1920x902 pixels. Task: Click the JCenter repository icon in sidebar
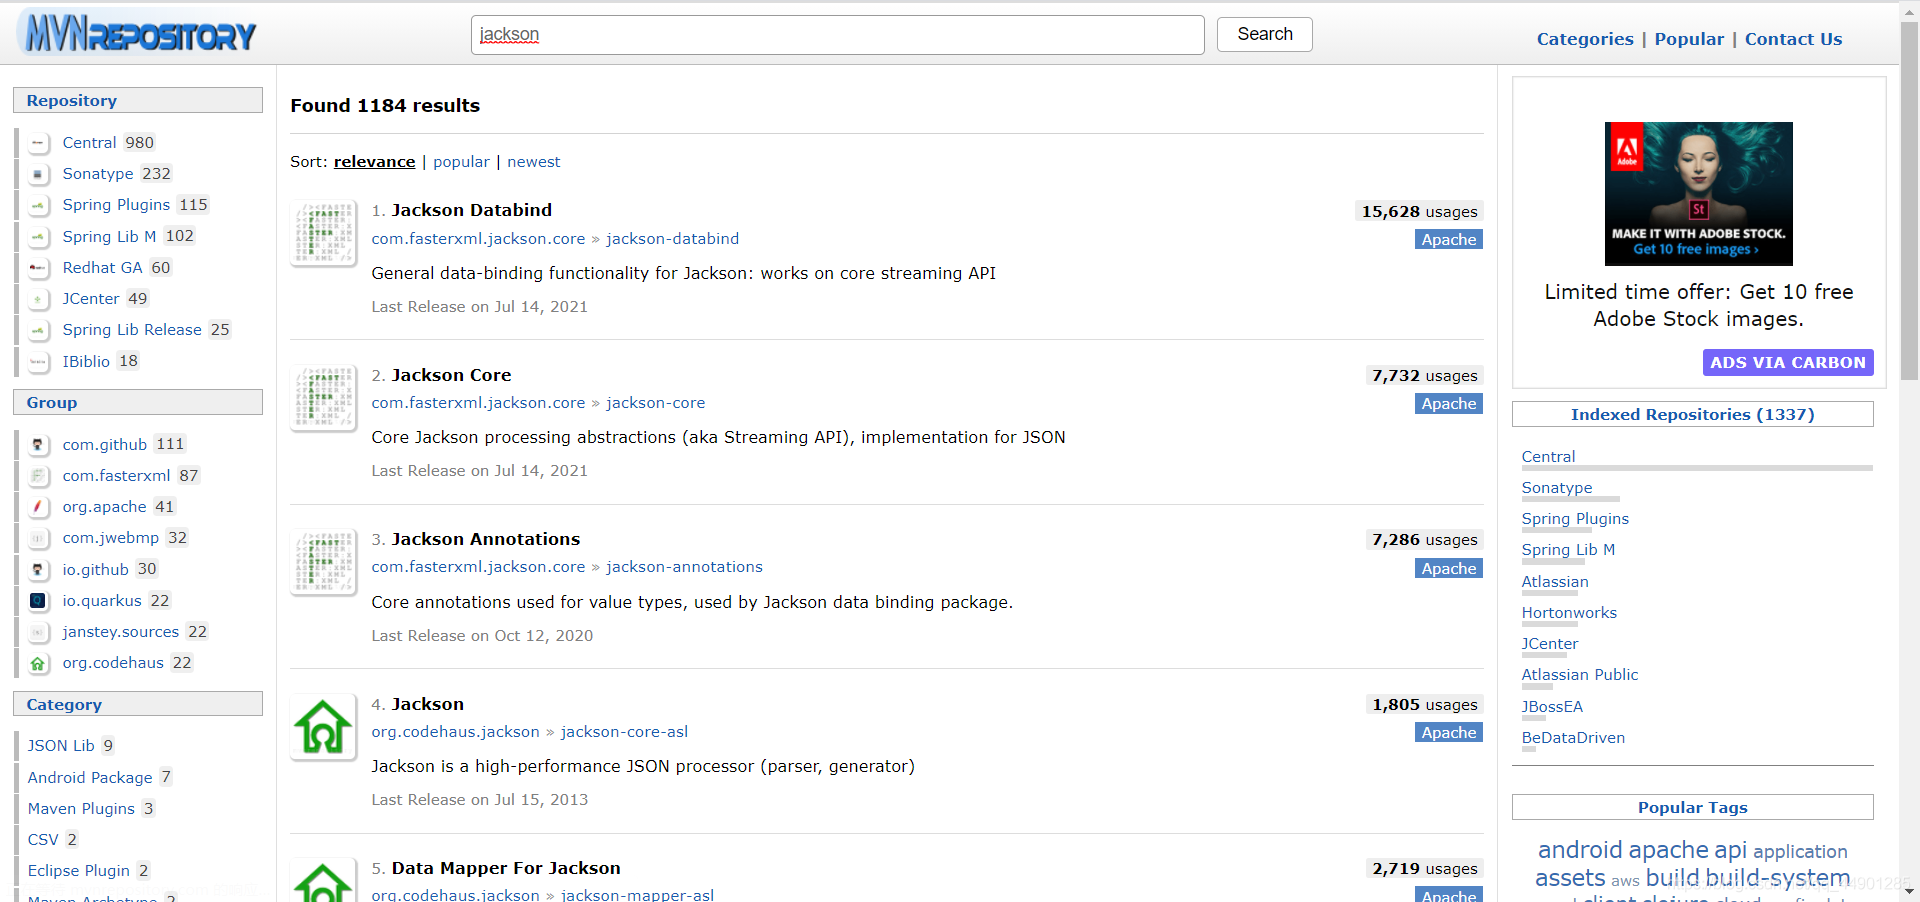click(x=38, y=299)
